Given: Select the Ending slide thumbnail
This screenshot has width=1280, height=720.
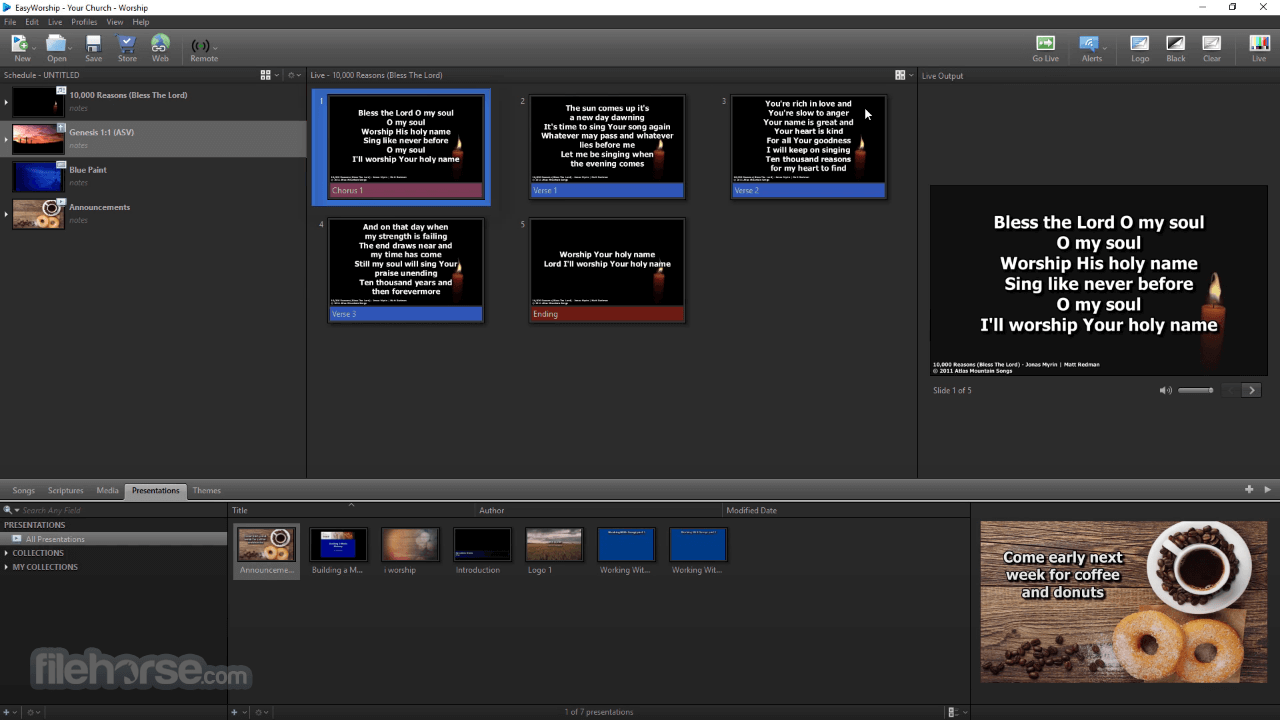Looking at the screenshot, I should click(x=607, y=270).
